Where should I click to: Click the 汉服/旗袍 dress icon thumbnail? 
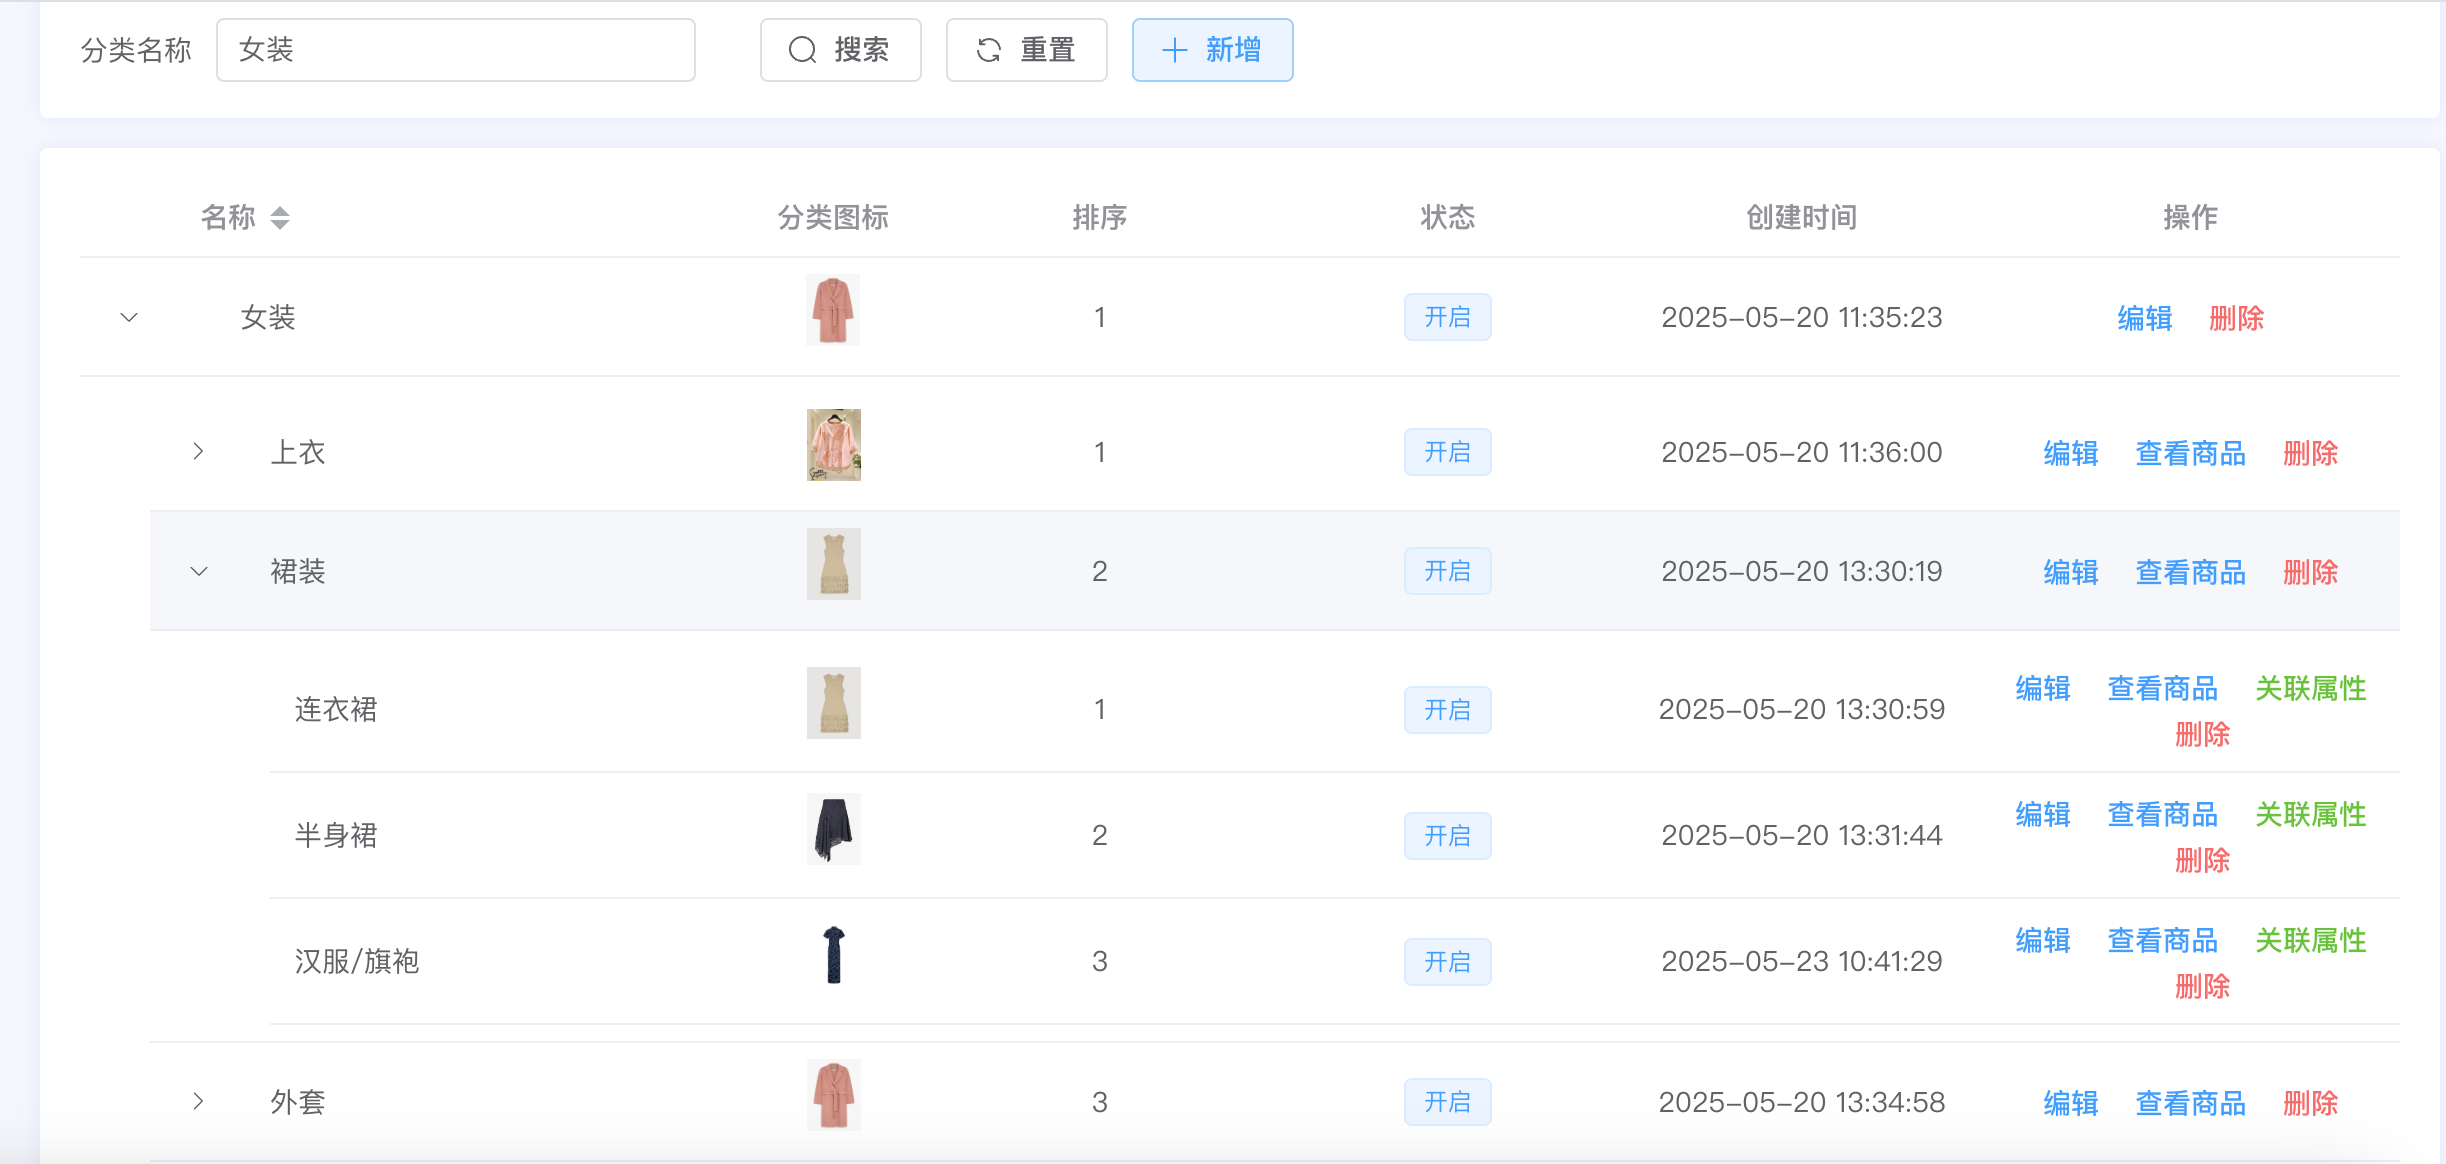pos(833,955)
